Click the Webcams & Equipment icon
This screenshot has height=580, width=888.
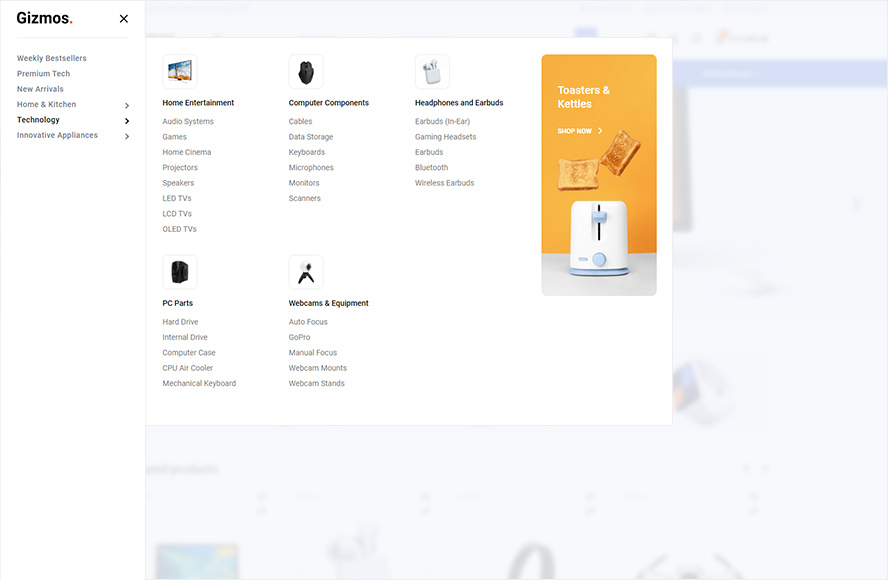coord(306,272)
